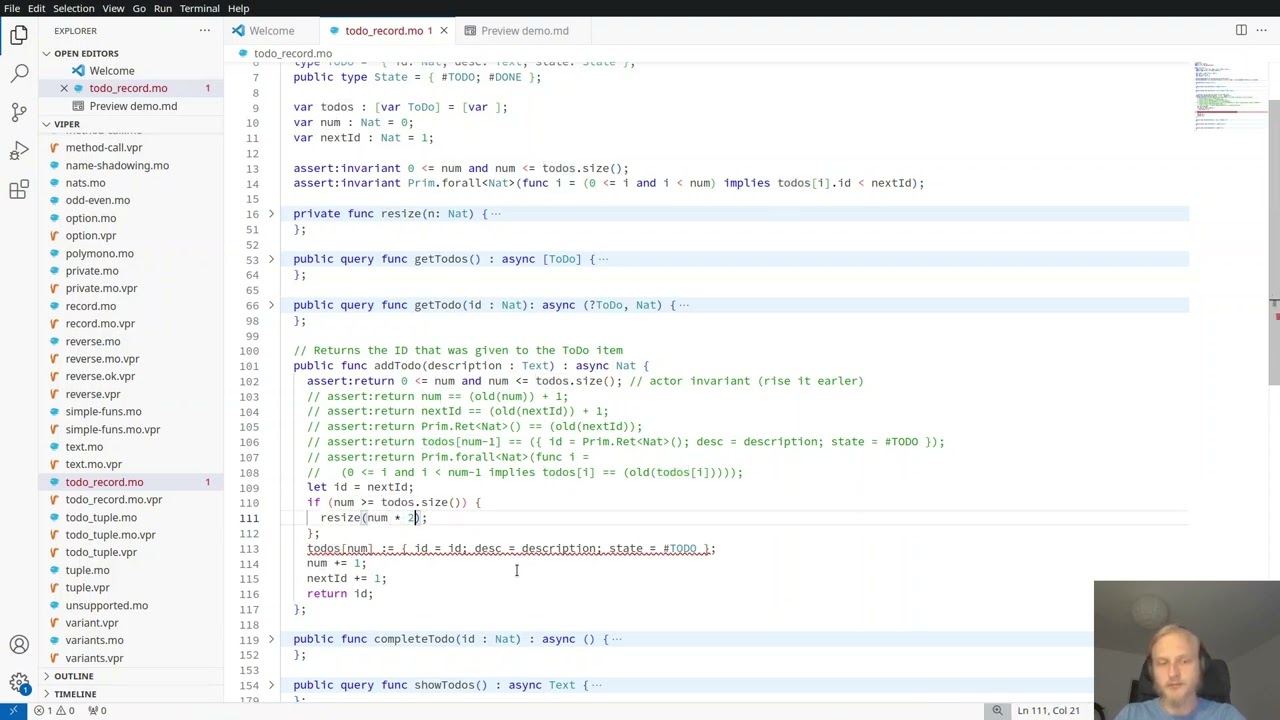Open the Selection menu

coord(73,8)
